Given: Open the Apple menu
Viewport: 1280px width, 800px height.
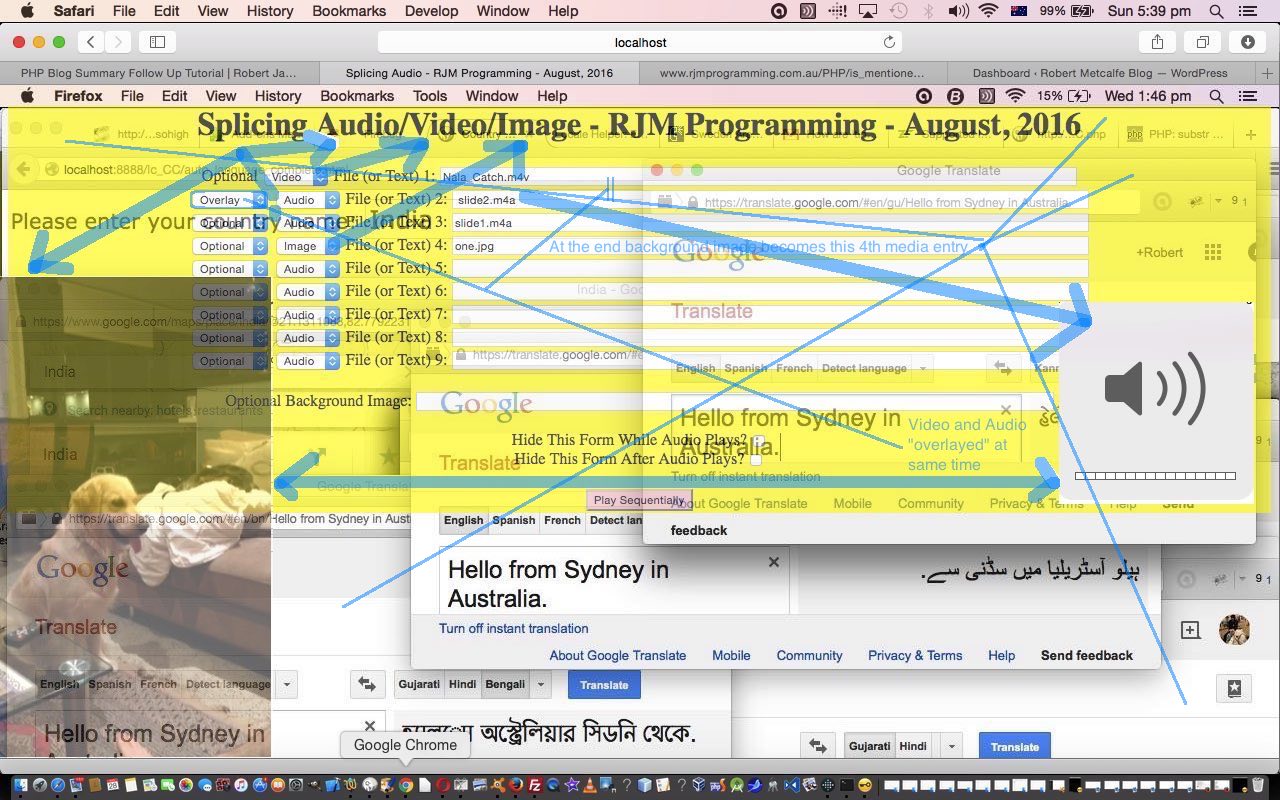Looking at the screenshot, I should 27,11.
